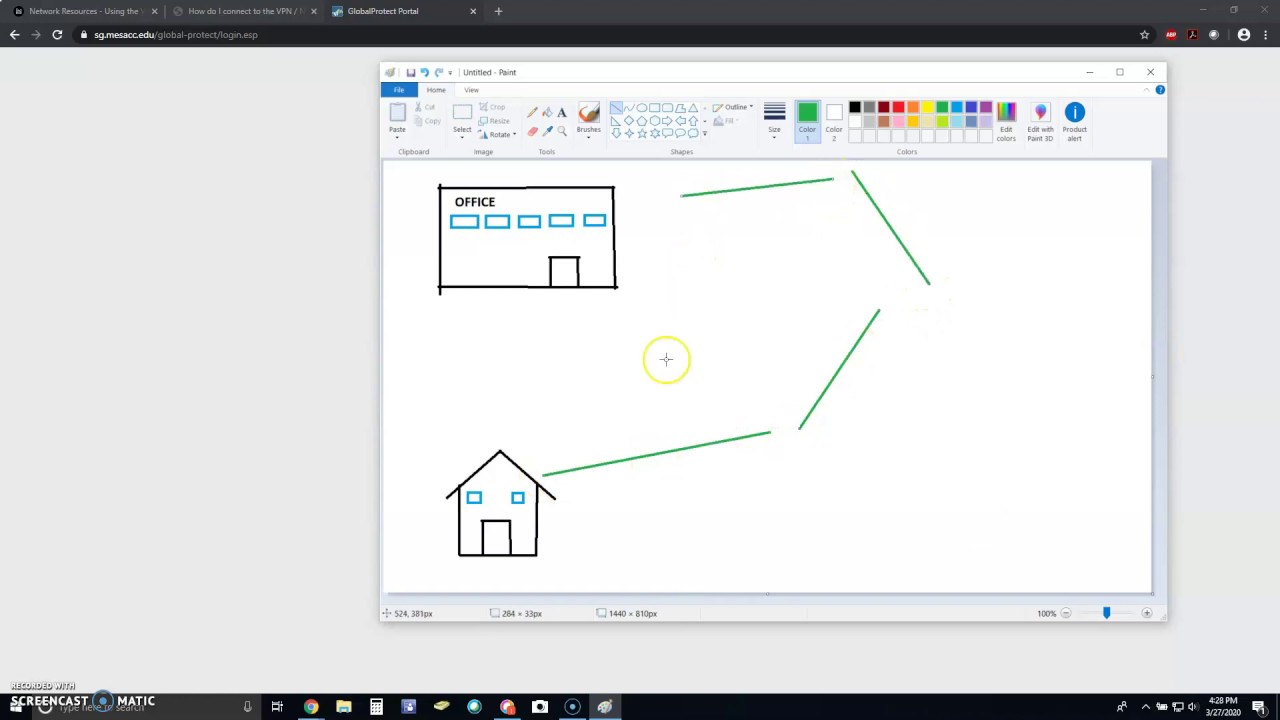Activate Color 1 selector
This screenshot has width=1280, height=720.
tap(807, 121)
